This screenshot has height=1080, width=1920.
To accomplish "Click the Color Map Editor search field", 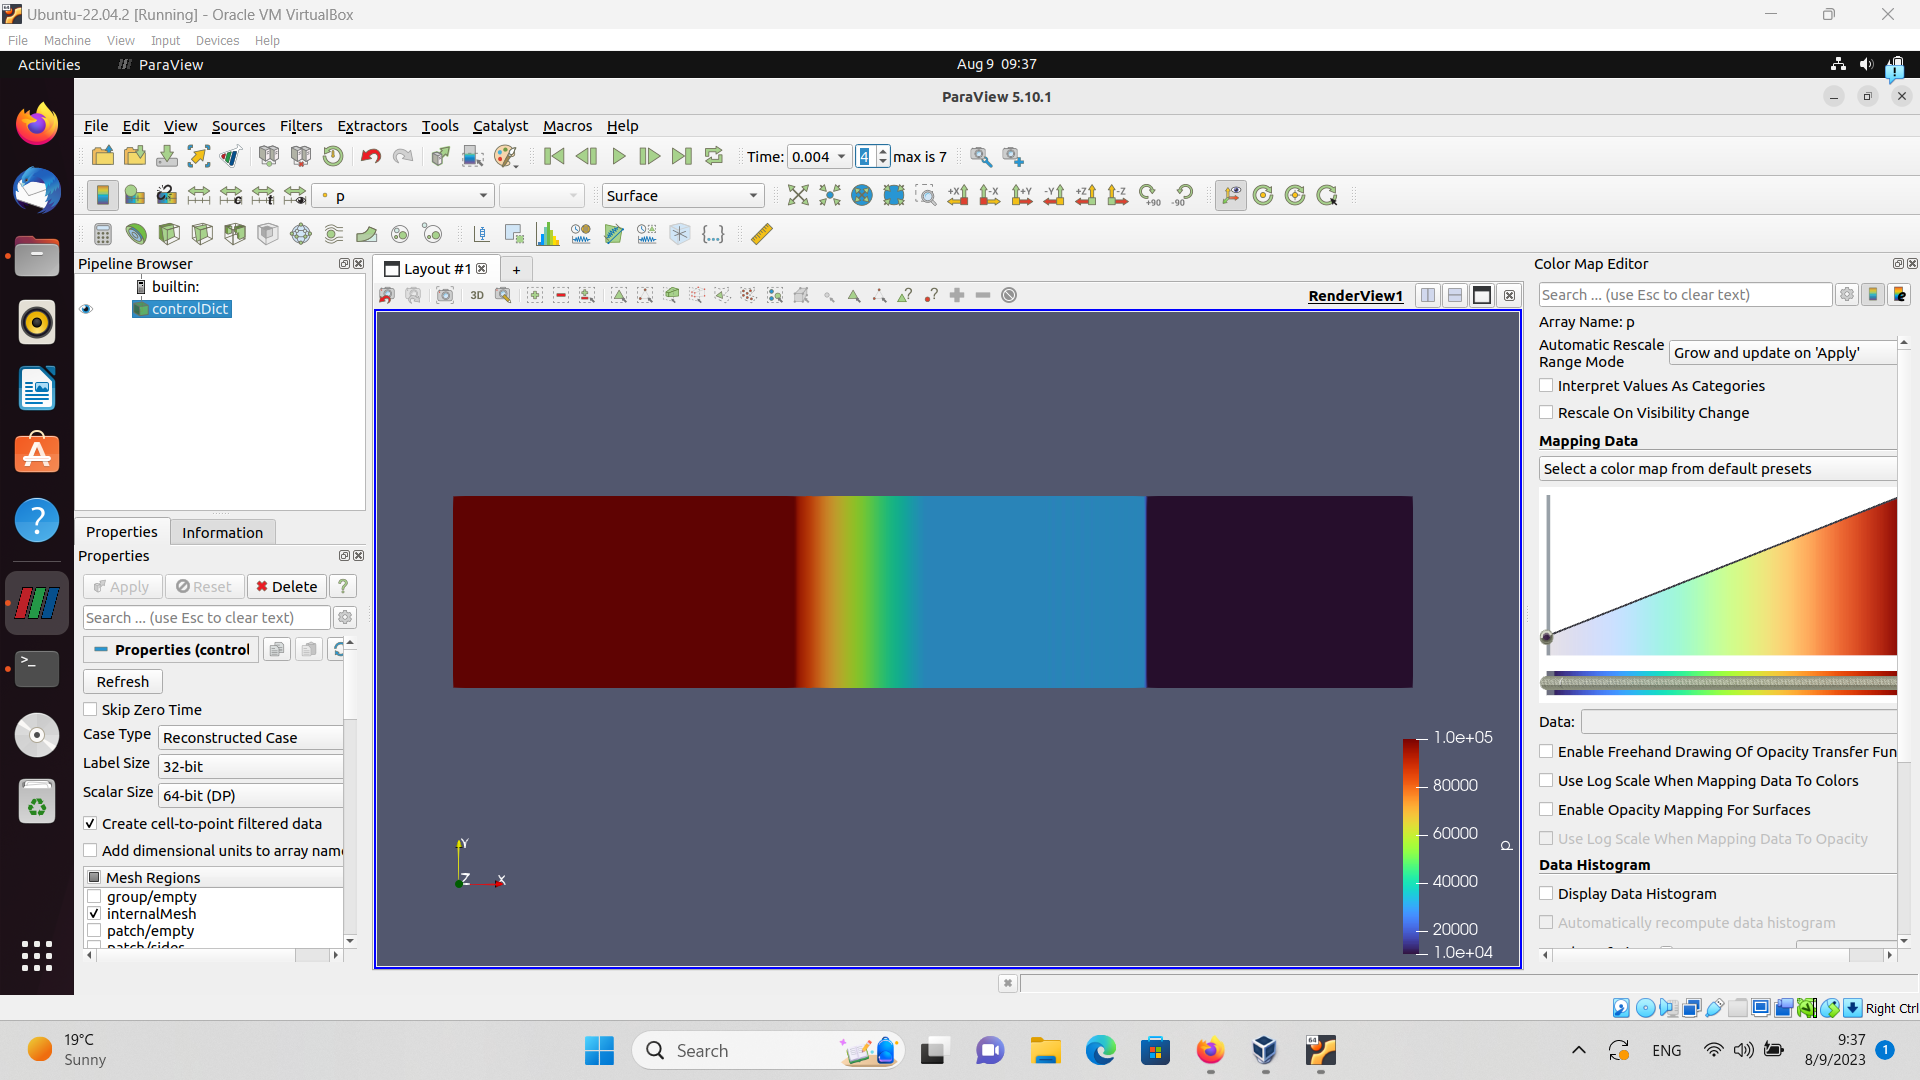I will click(x=1684, y=295).
